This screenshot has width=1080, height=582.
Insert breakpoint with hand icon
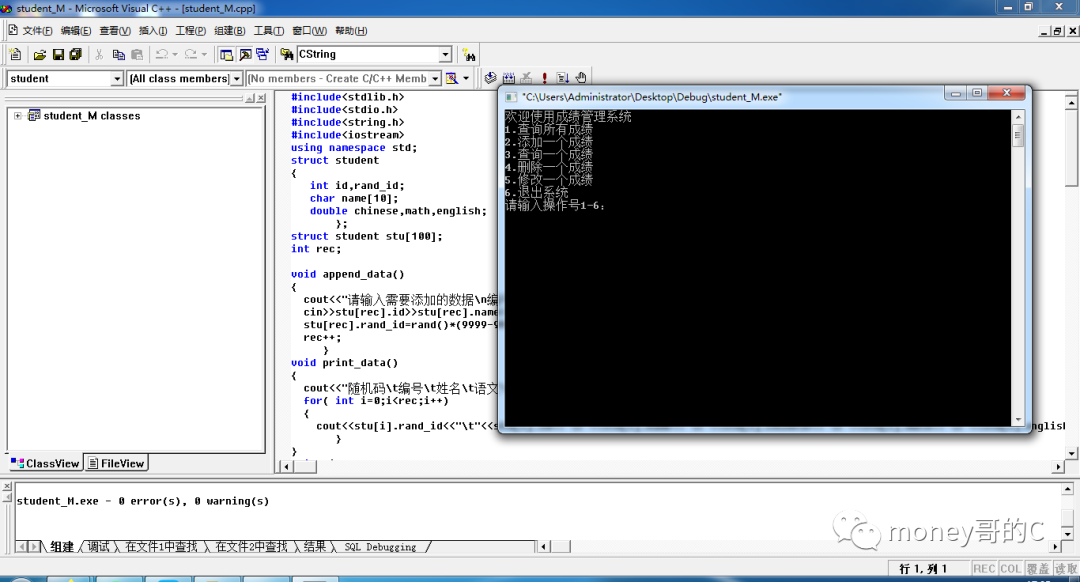(x=581, y=79)
